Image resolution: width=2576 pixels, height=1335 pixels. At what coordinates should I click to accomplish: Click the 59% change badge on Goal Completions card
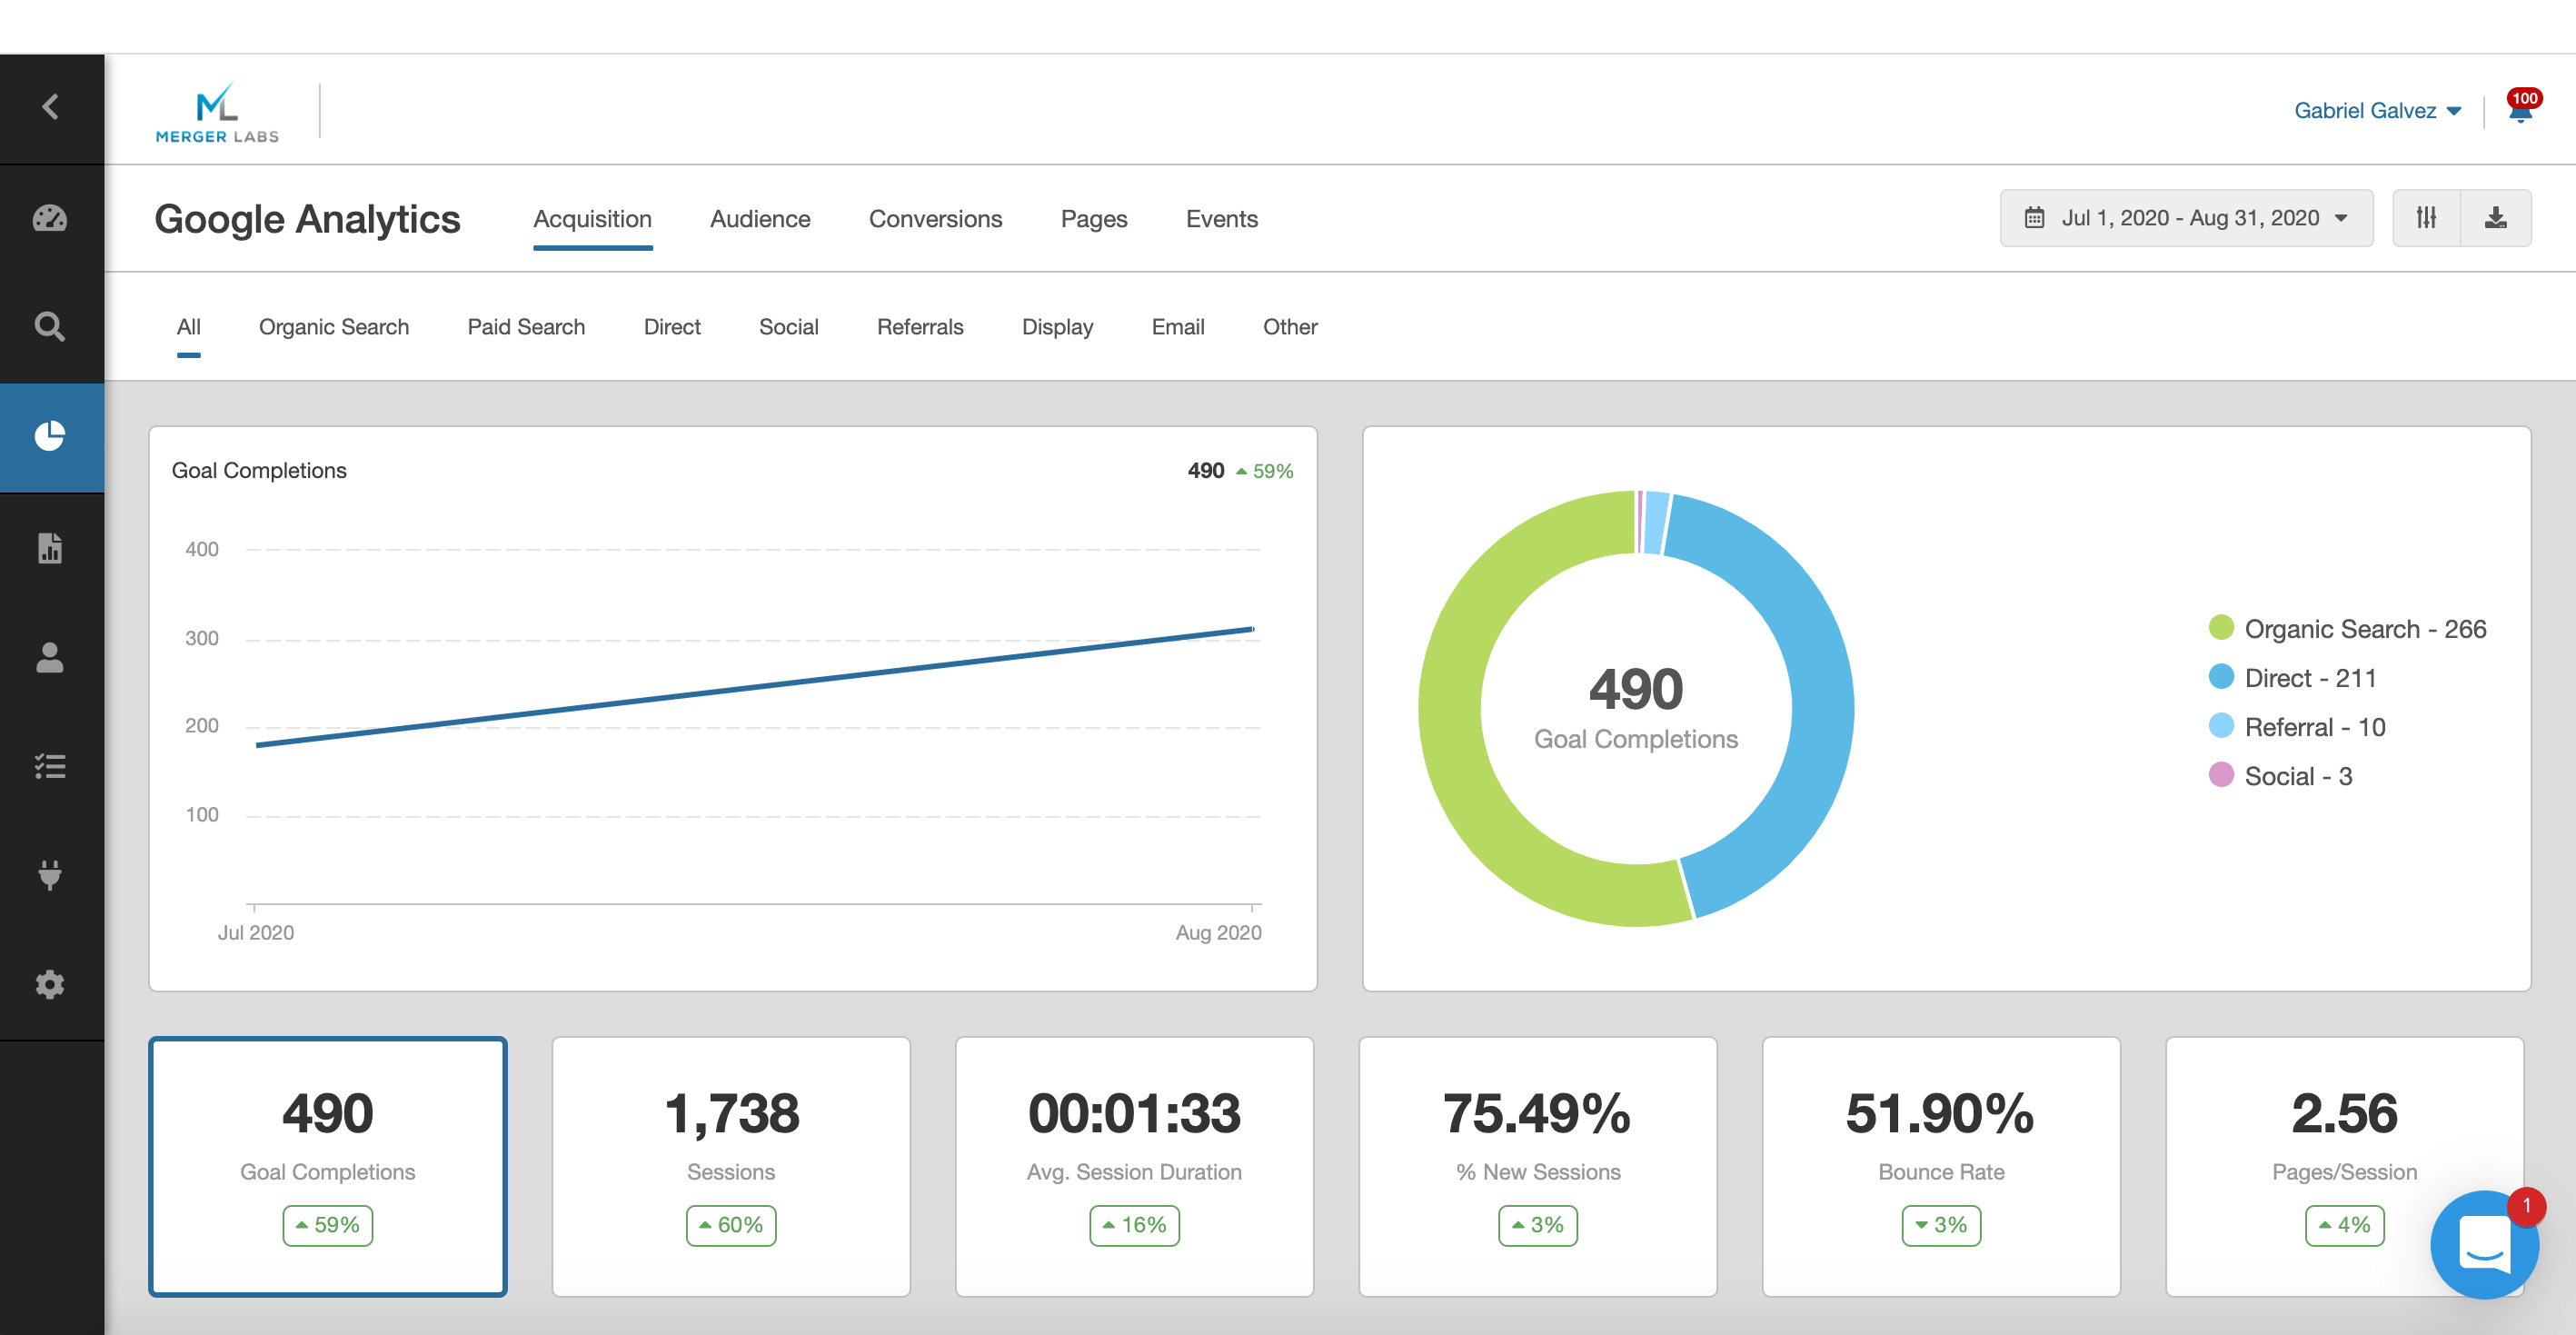pyautogui.click(x=328, y=1225)
